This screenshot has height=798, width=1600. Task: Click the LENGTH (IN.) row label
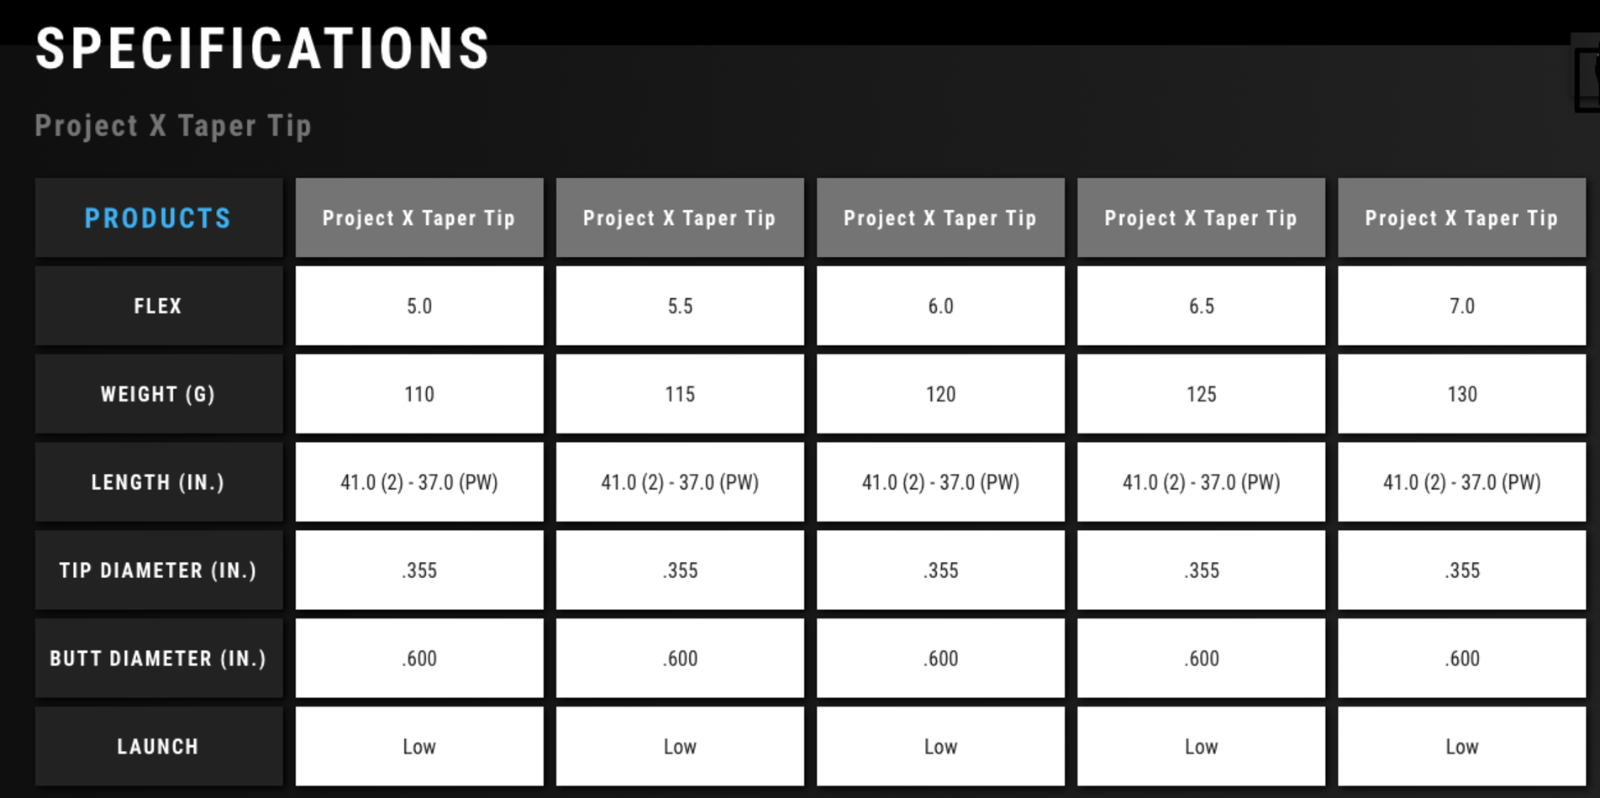pyautogui.click(x=158, y=482)
